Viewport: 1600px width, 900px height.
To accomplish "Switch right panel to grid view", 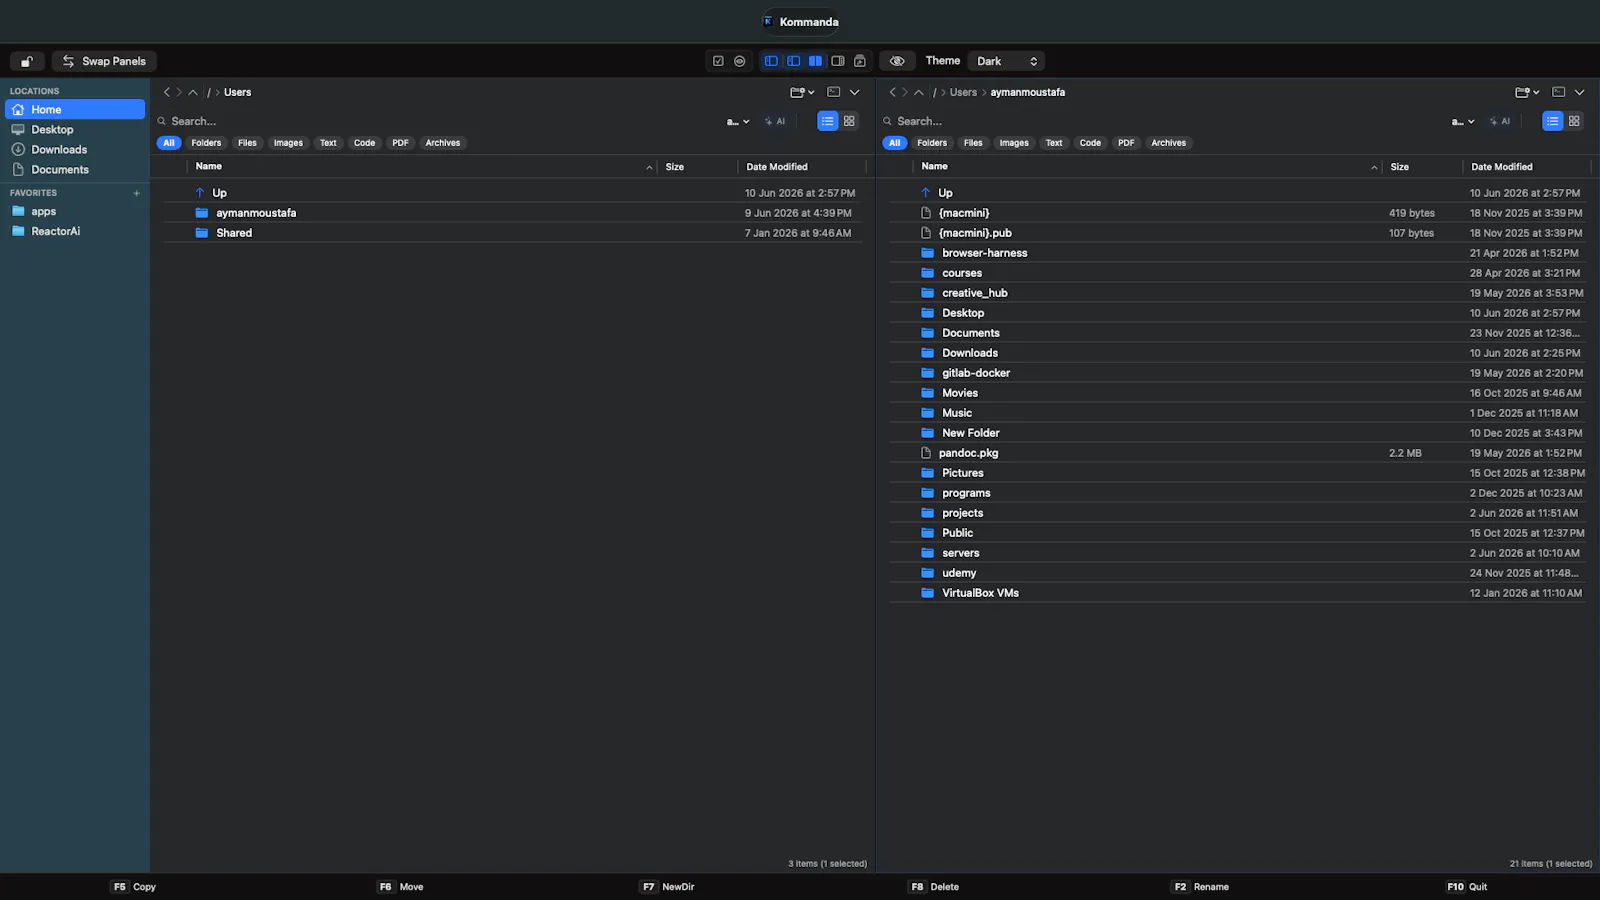I will pos(1574,121).
